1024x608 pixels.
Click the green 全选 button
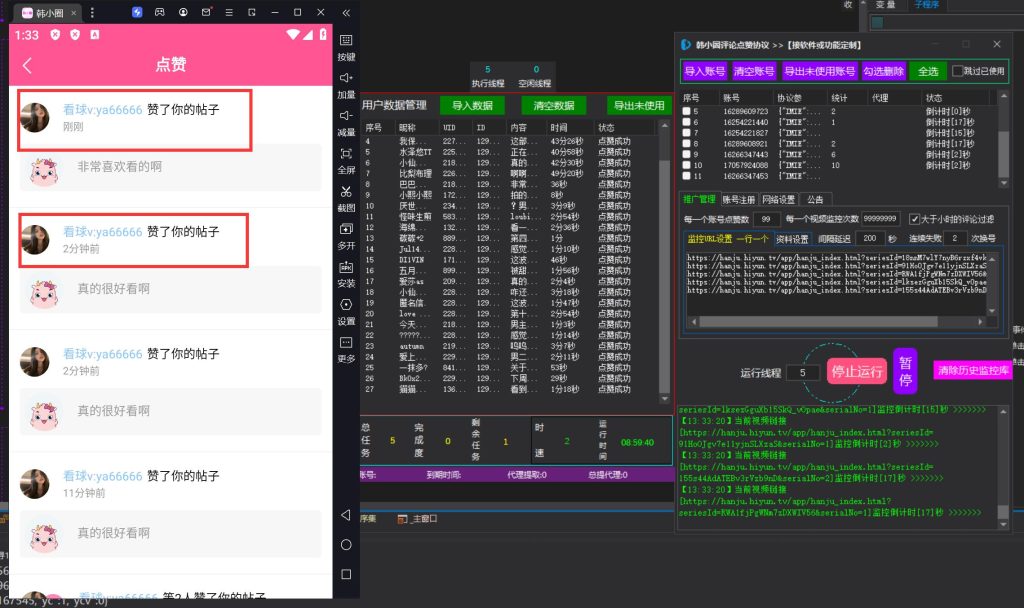coord(928,71)
